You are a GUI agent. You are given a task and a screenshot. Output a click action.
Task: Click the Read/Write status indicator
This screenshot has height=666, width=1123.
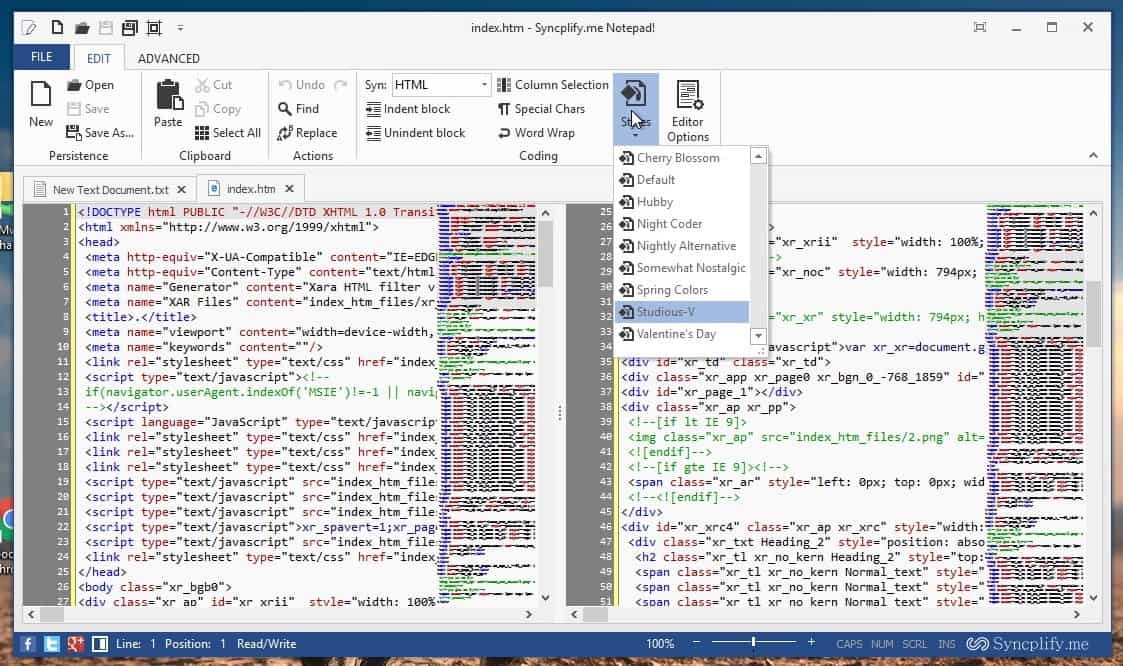tap(266, 644)
